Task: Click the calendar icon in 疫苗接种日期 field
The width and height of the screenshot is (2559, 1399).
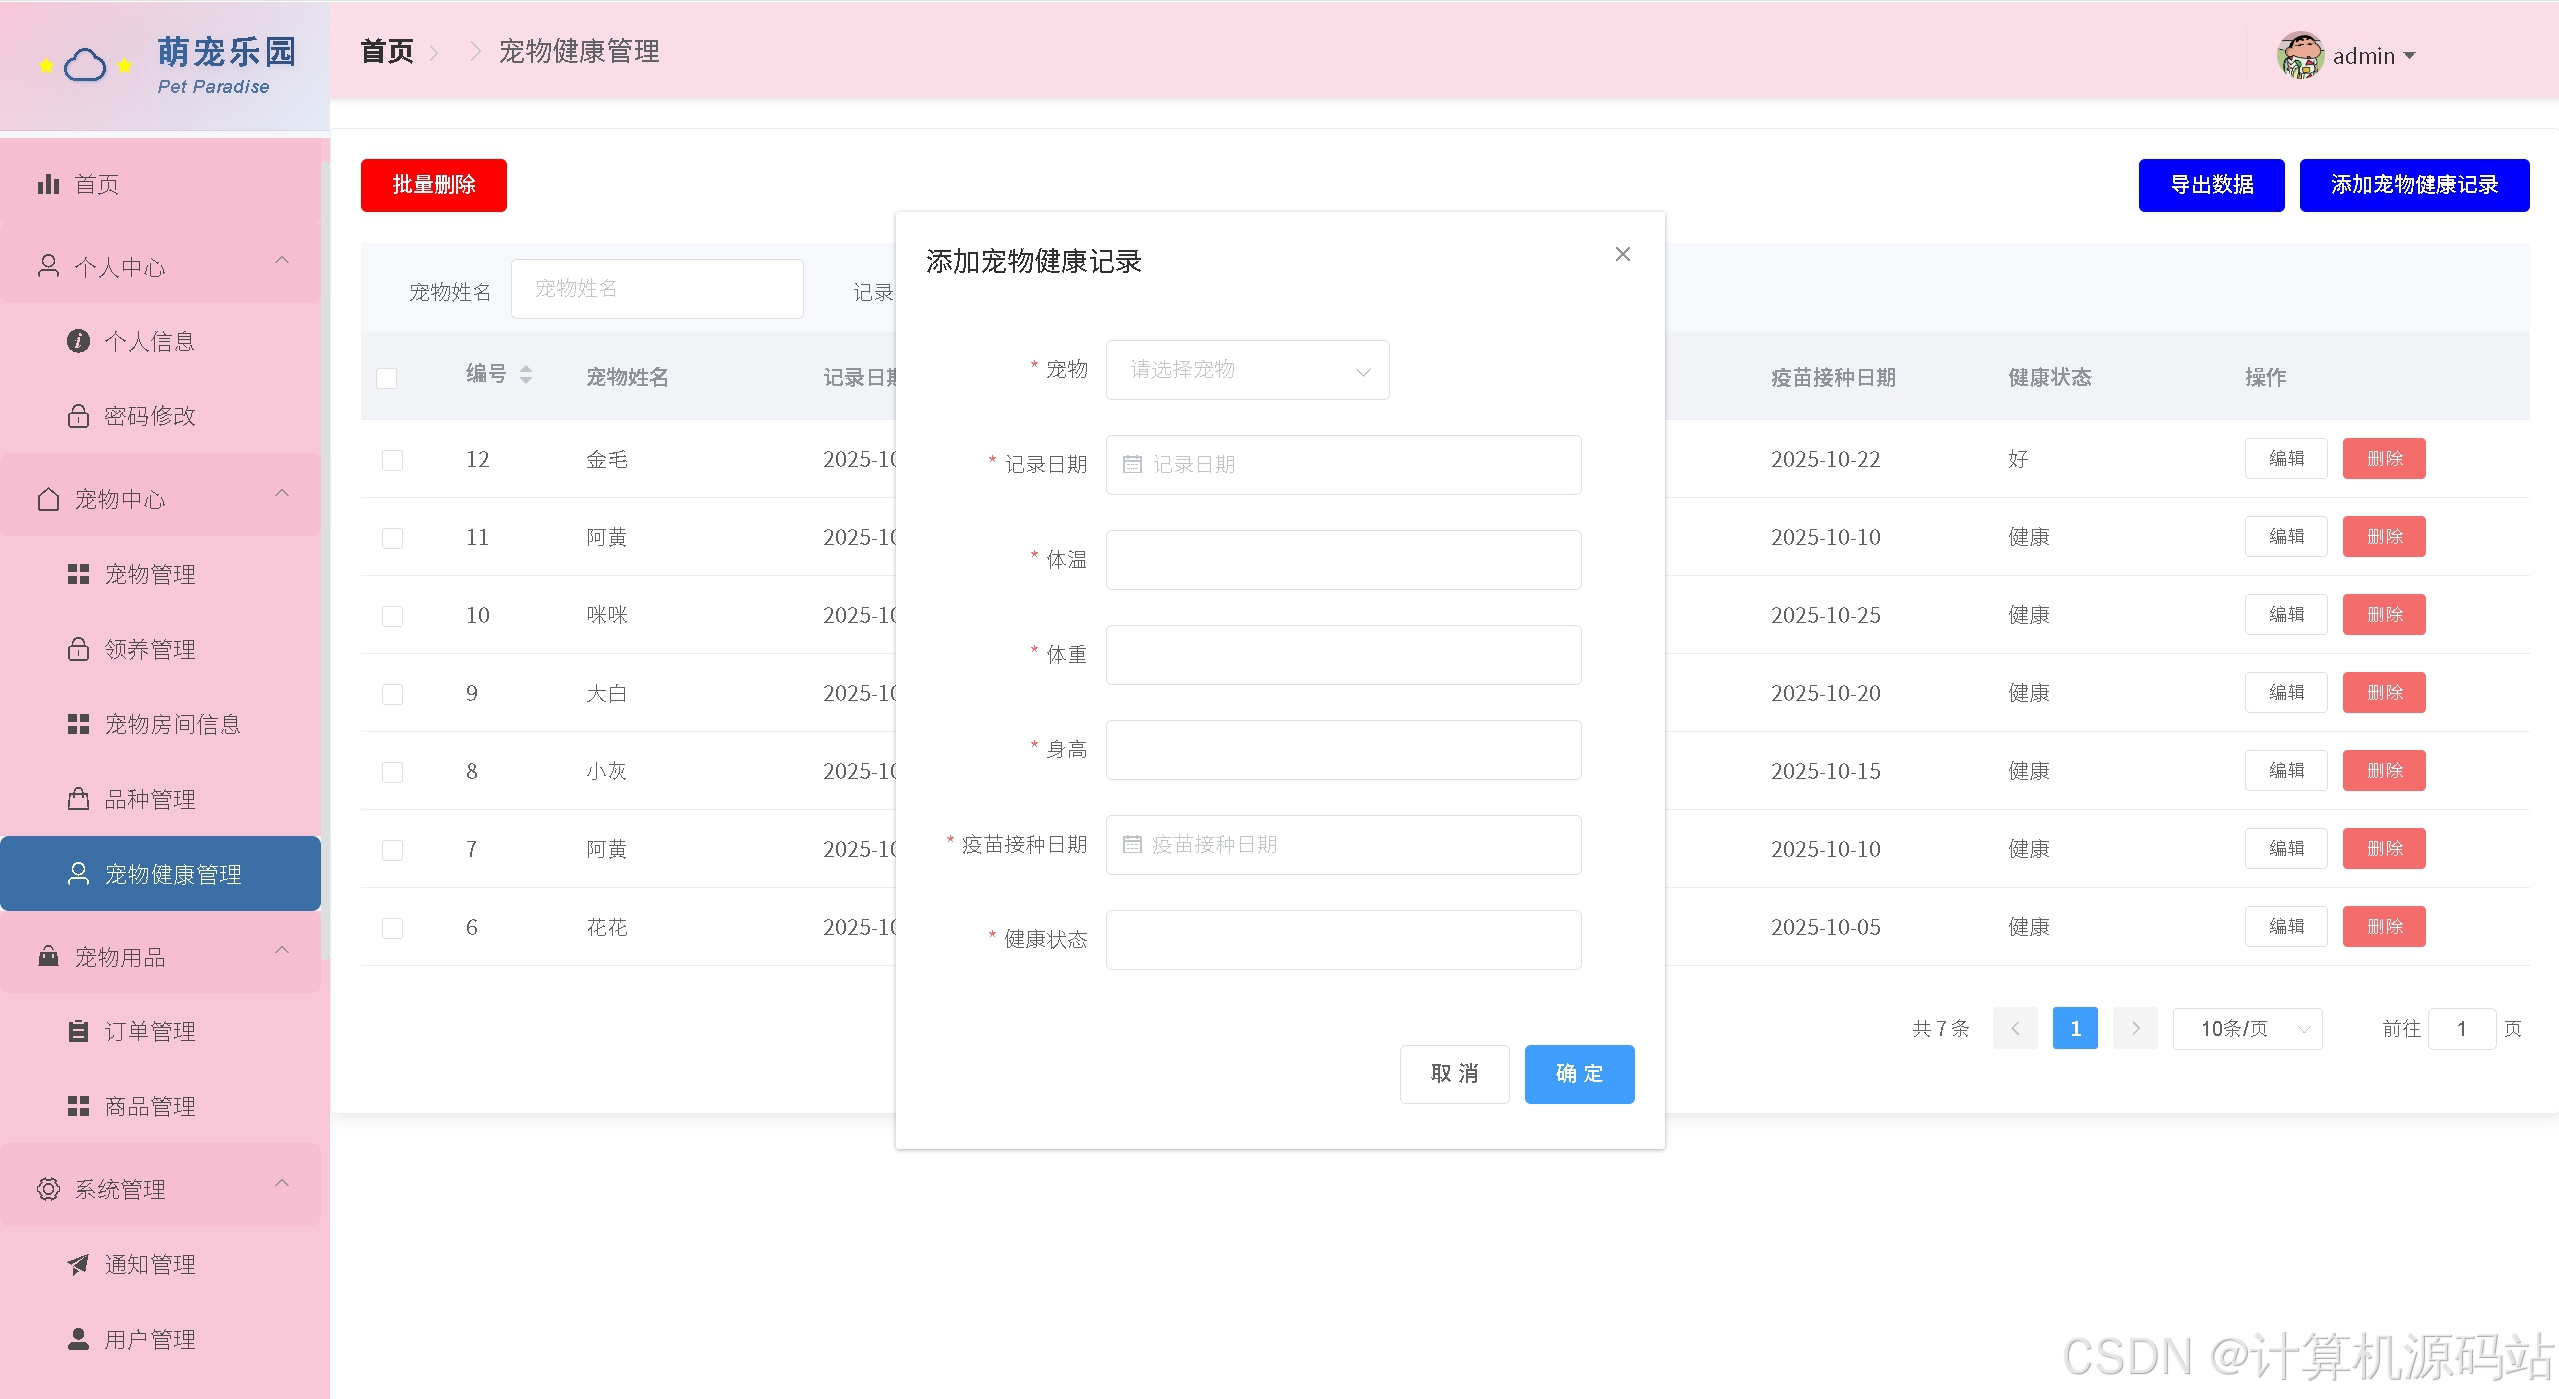Action: 1132,844
